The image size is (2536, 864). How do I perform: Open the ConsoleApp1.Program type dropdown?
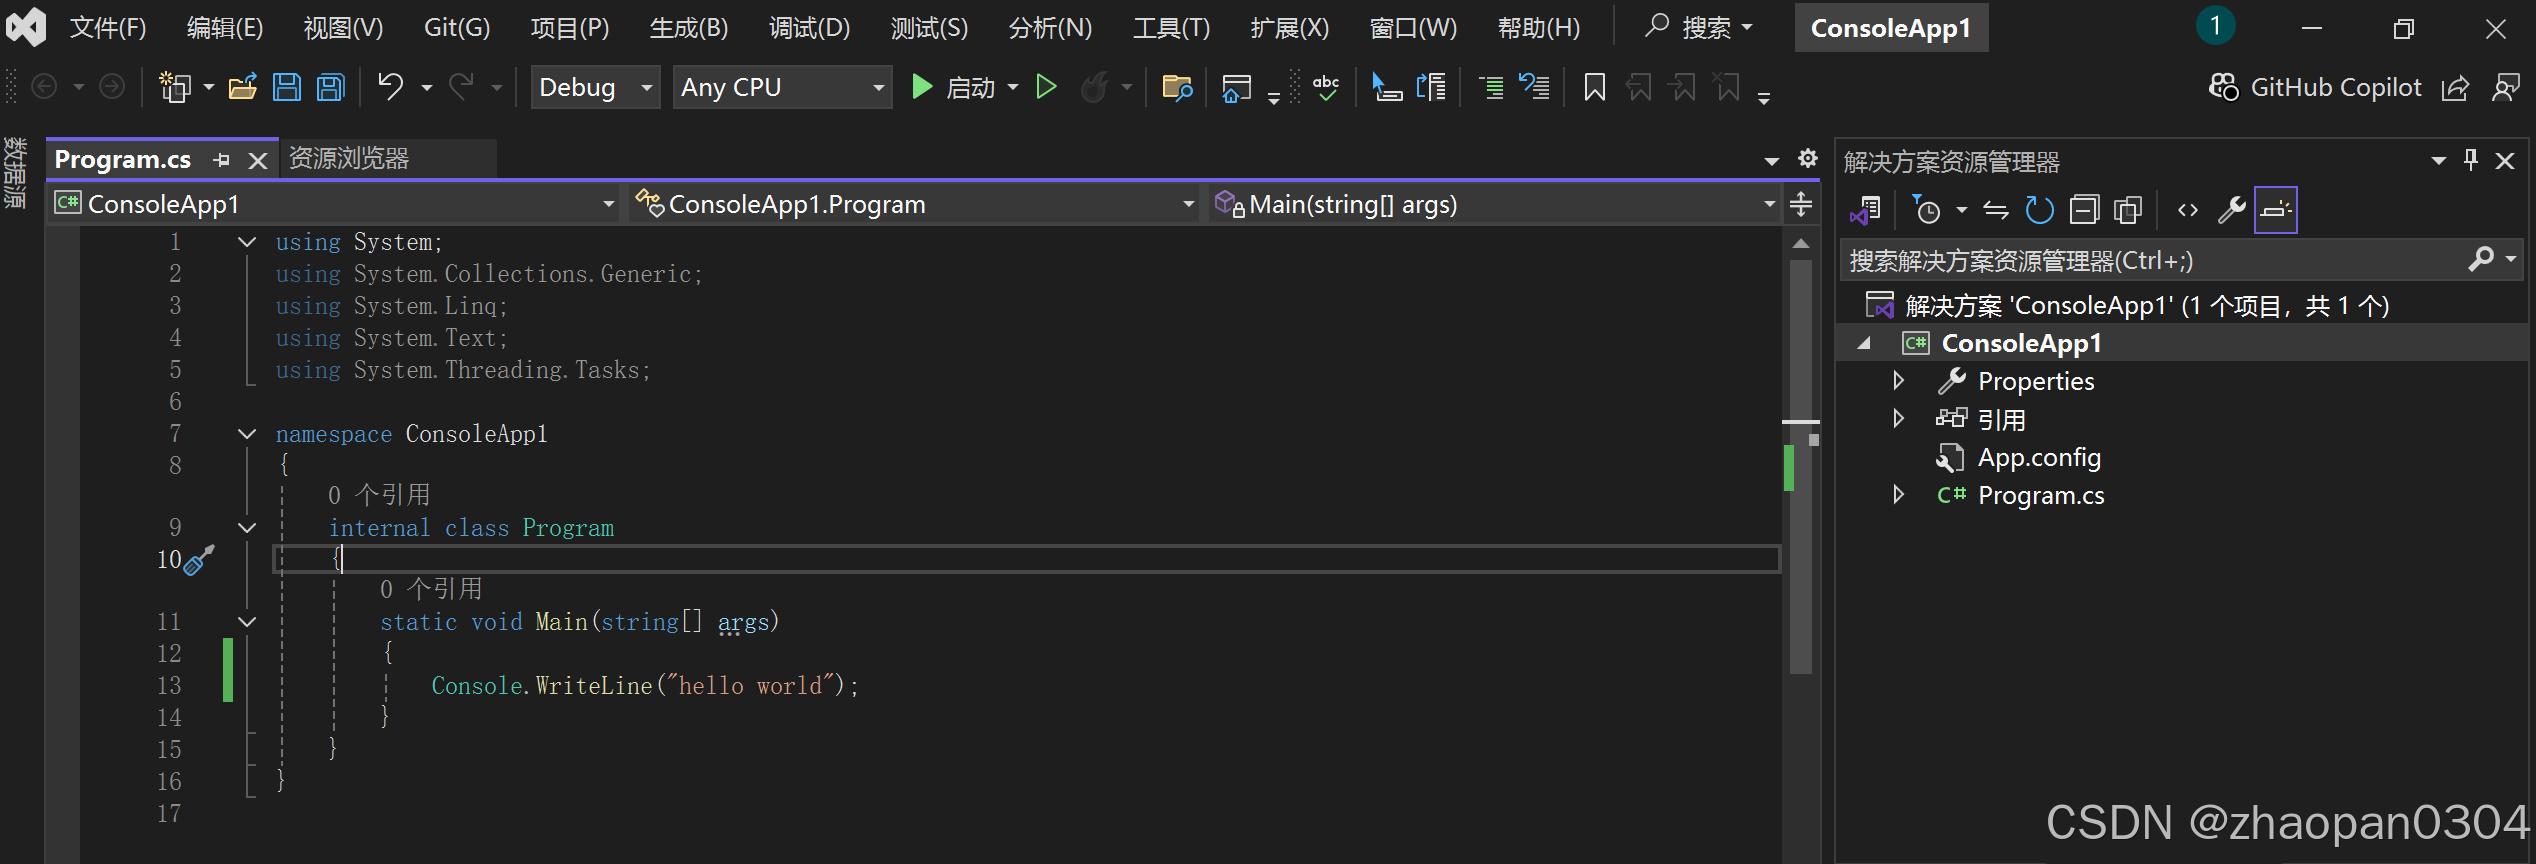point(915,204)
